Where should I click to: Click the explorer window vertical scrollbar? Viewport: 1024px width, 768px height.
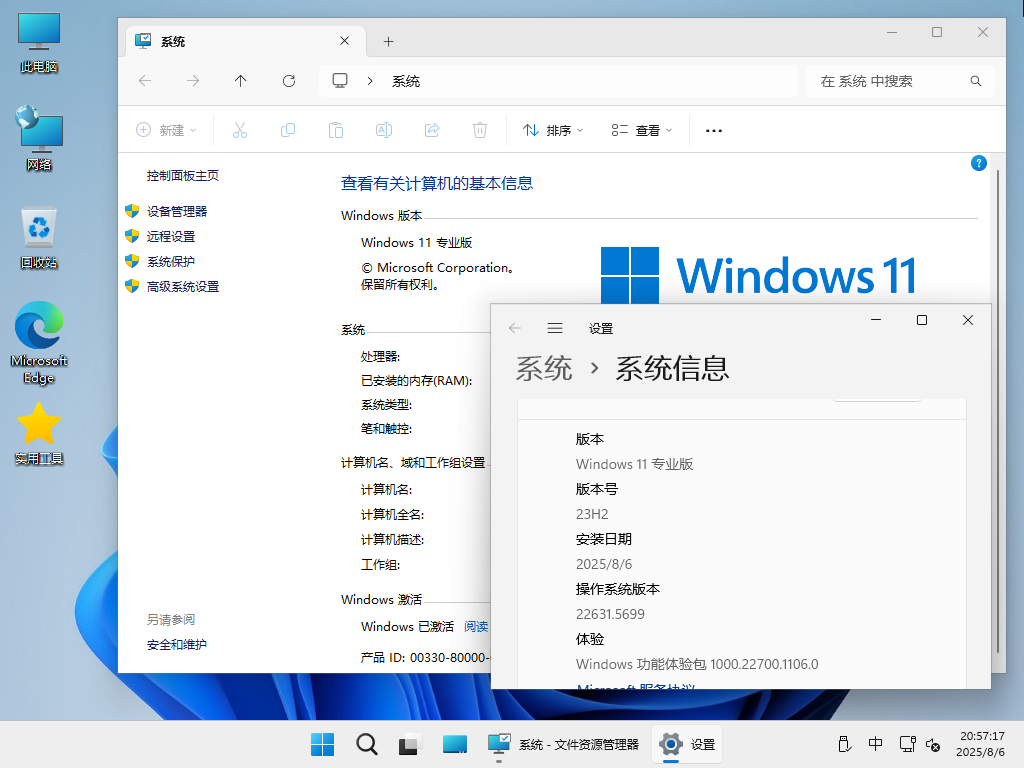tap(998, 411)
